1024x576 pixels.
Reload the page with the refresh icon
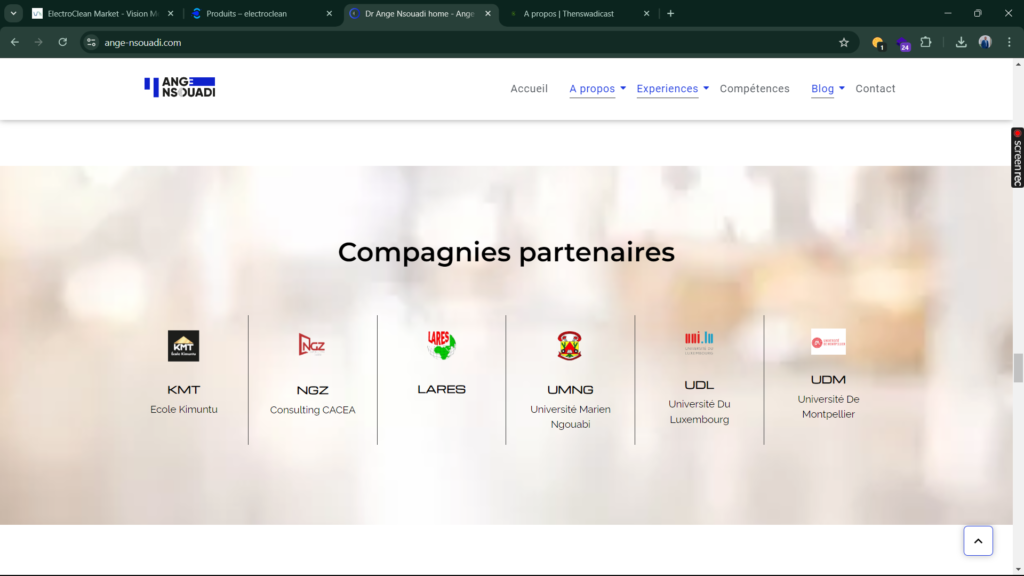click(63, 42)
